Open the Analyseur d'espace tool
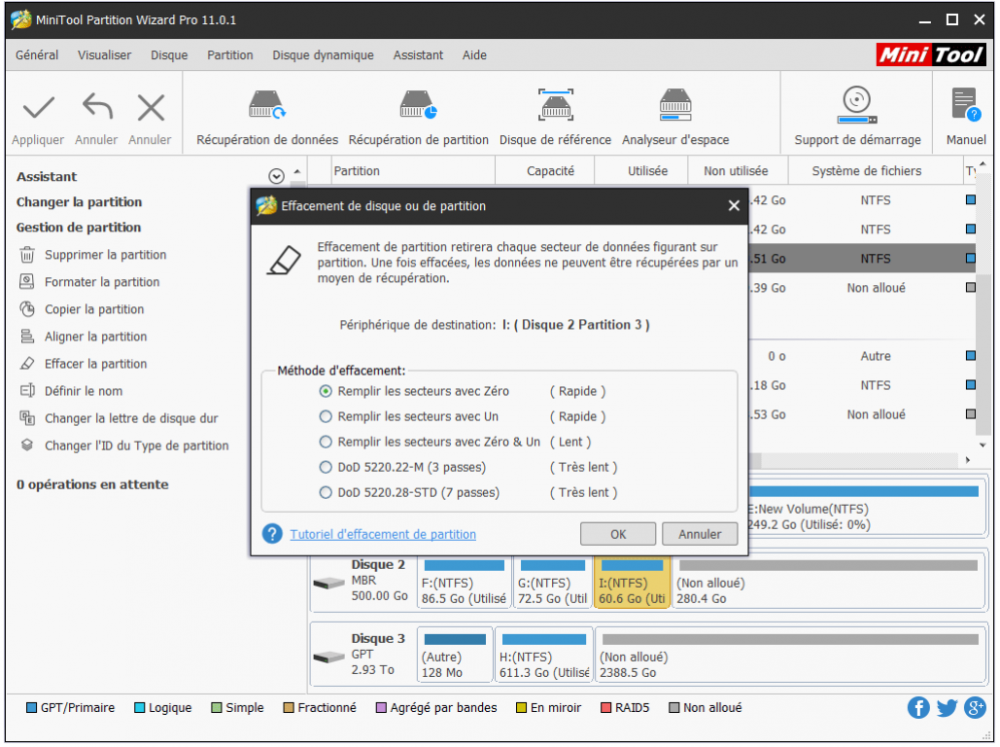Image resolution: width=1000 pixels, height=747 pixels. click(675, 106)
